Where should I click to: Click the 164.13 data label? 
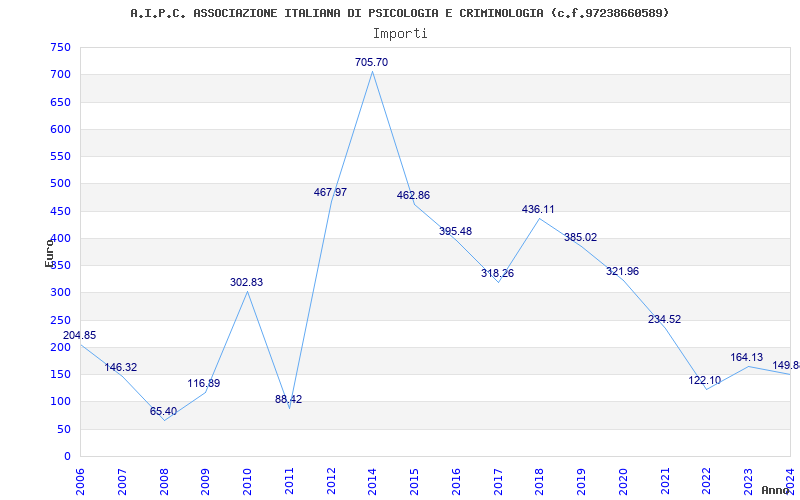tap(746, 357)
